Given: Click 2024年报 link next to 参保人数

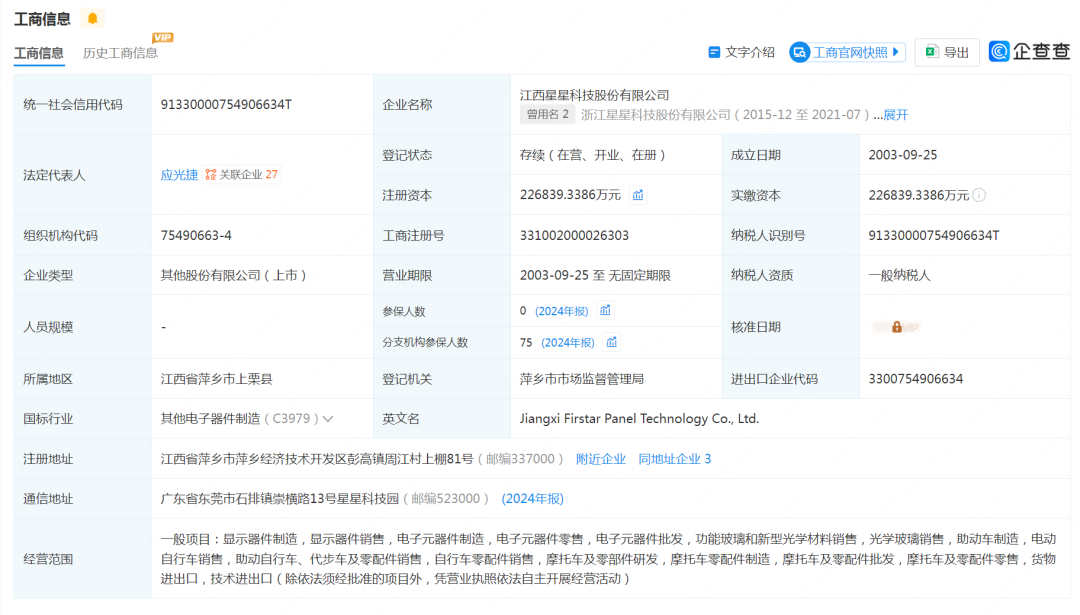Looking at the screenshot, I should [561, 311].
